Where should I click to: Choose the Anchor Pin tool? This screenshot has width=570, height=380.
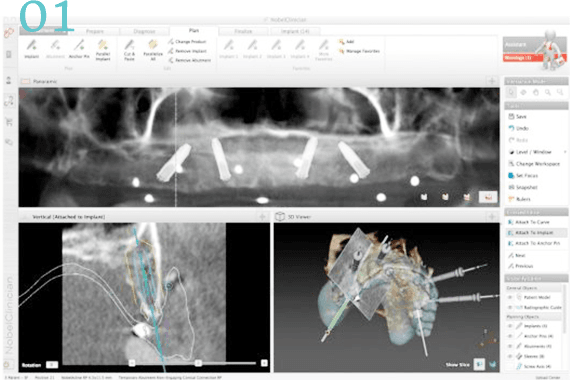(79, 49)
